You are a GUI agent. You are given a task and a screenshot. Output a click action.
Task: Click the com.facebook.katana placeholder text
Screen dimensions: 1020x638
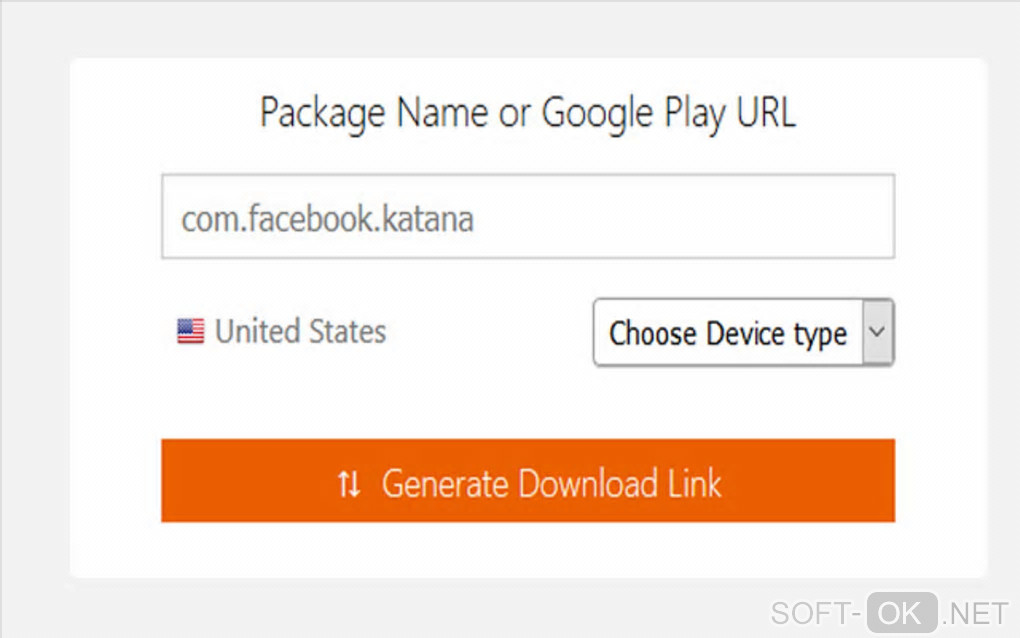[x=327, y=219]
